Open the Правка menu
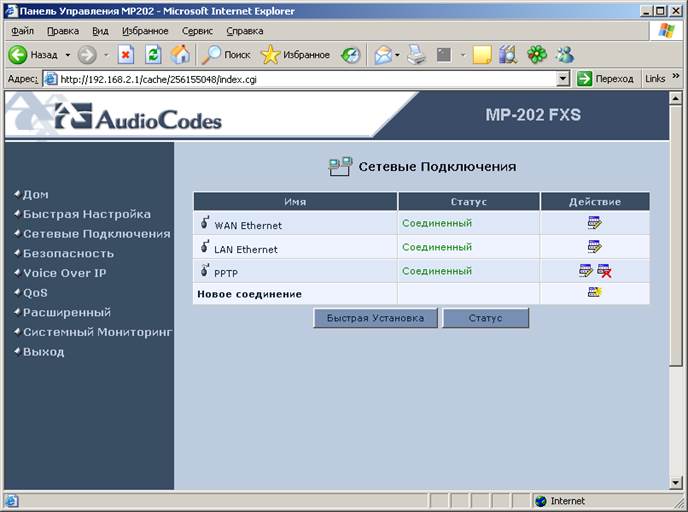This screenshot has width=688, height=512. point(63,31)
